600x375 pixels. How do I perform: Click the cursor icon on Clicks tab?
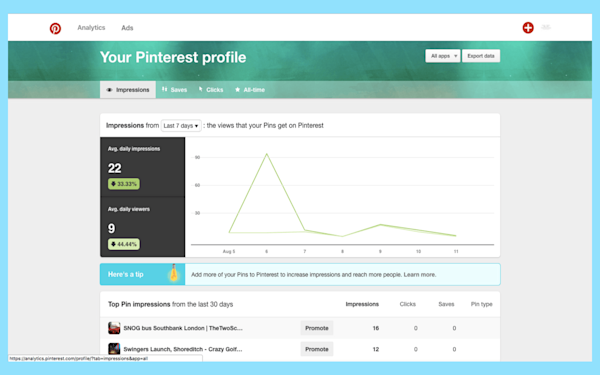200,89
